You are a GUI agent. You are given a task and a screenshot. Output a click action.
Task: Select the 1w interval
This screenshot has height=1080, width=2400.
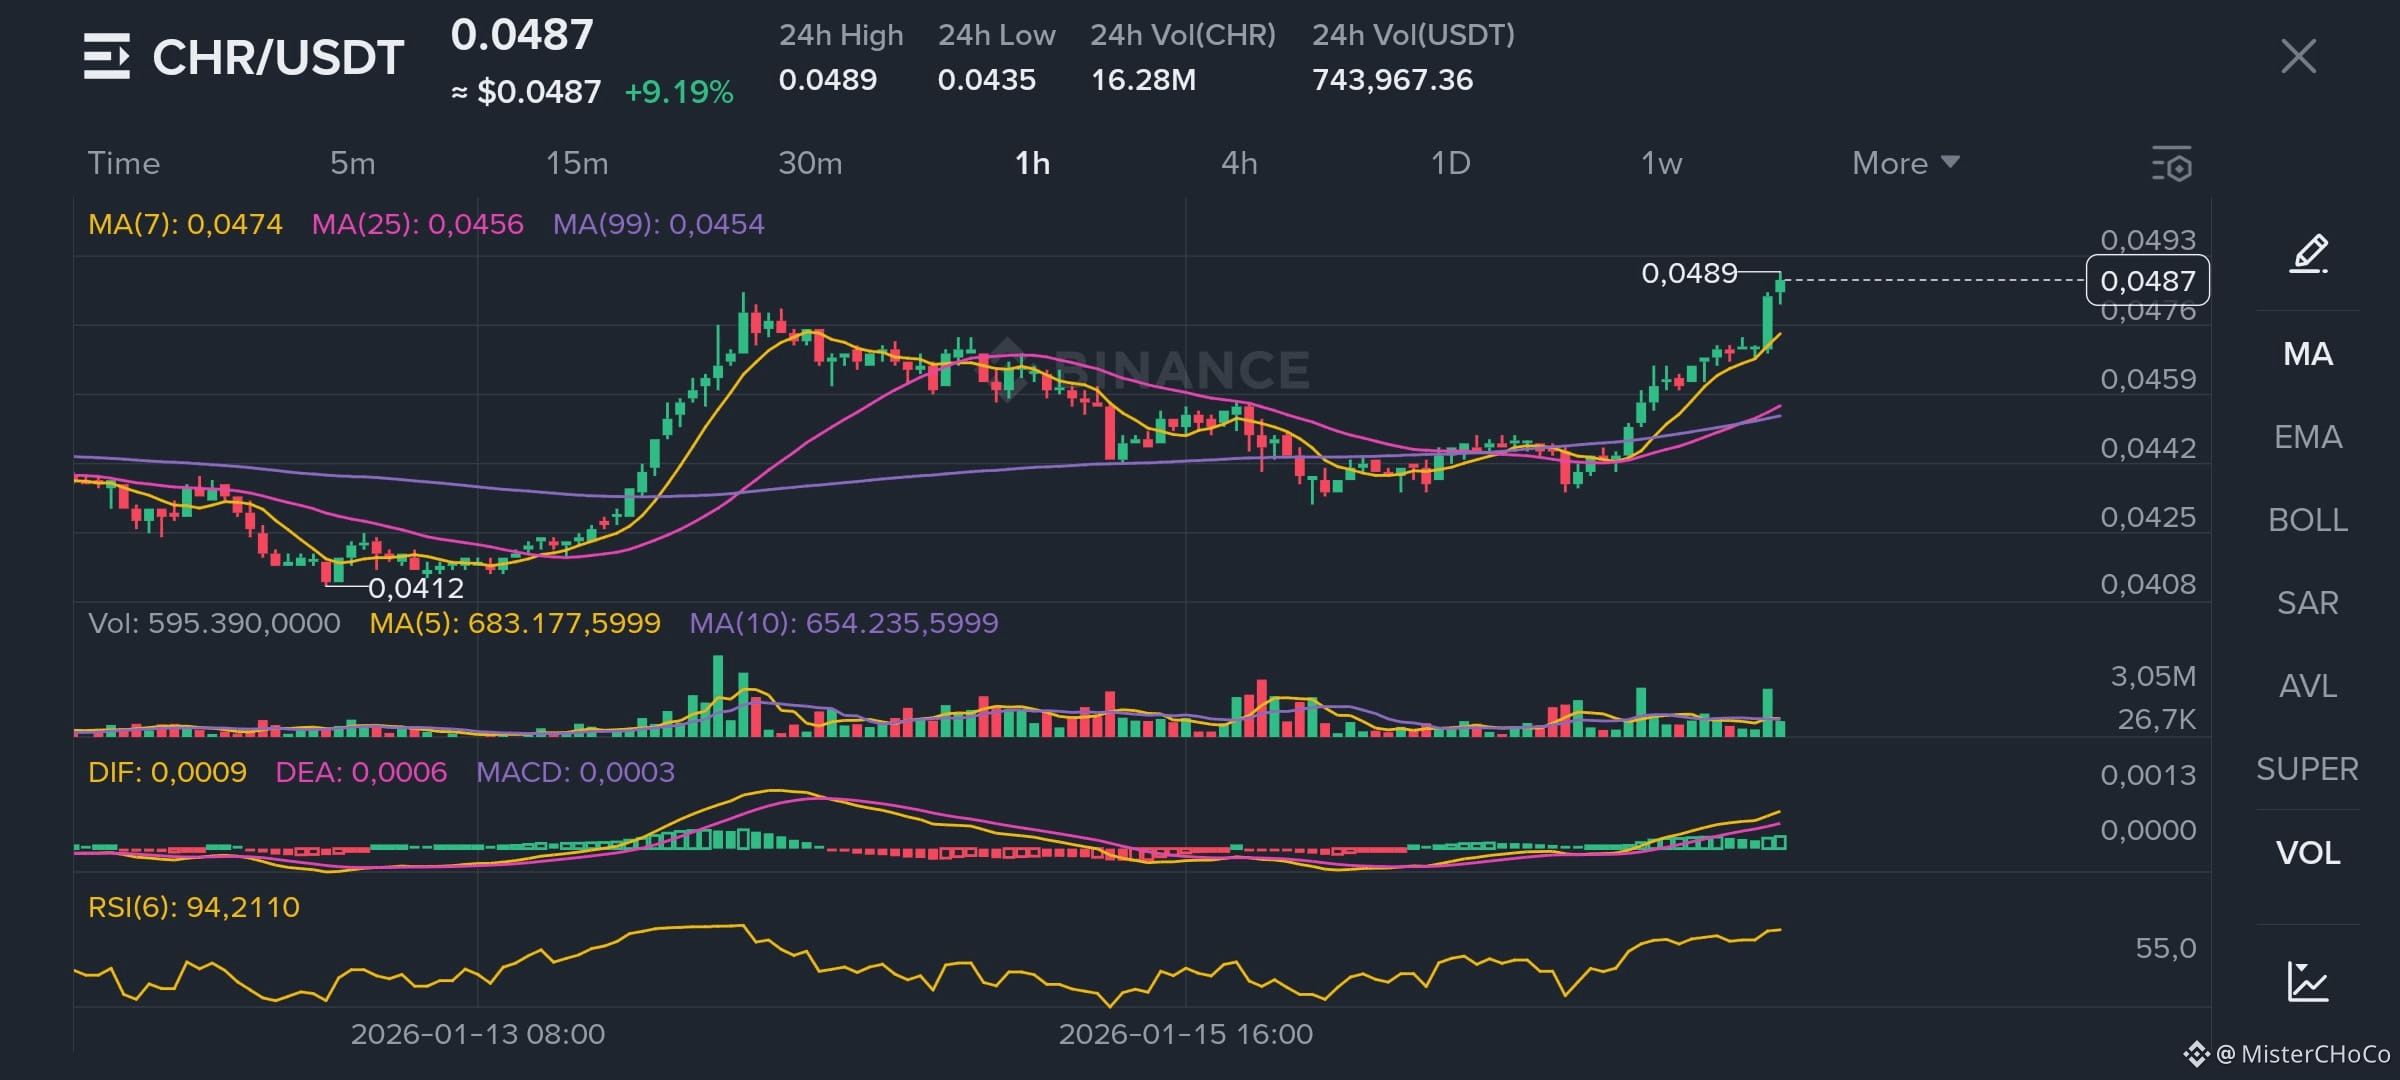point(1662,163)
